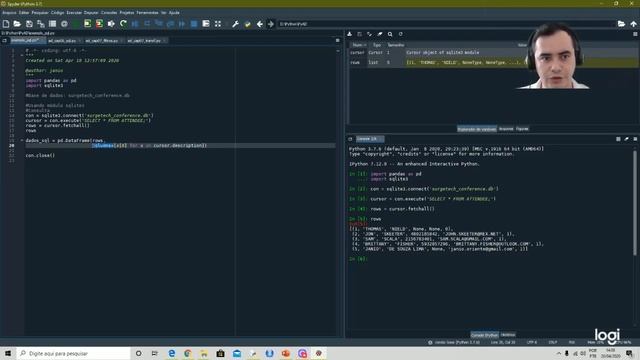Open the Editar menu
The image size is (640, 360).
(24, 13)
